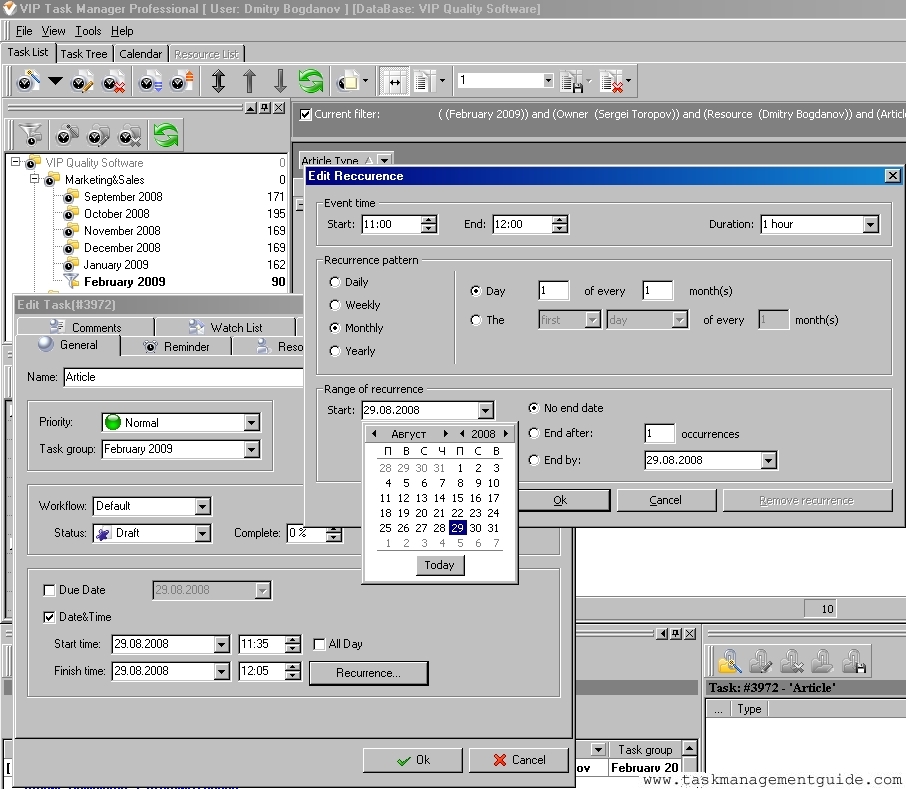Click the Edit Task pencil icon in main toolbar

[82, 81]
